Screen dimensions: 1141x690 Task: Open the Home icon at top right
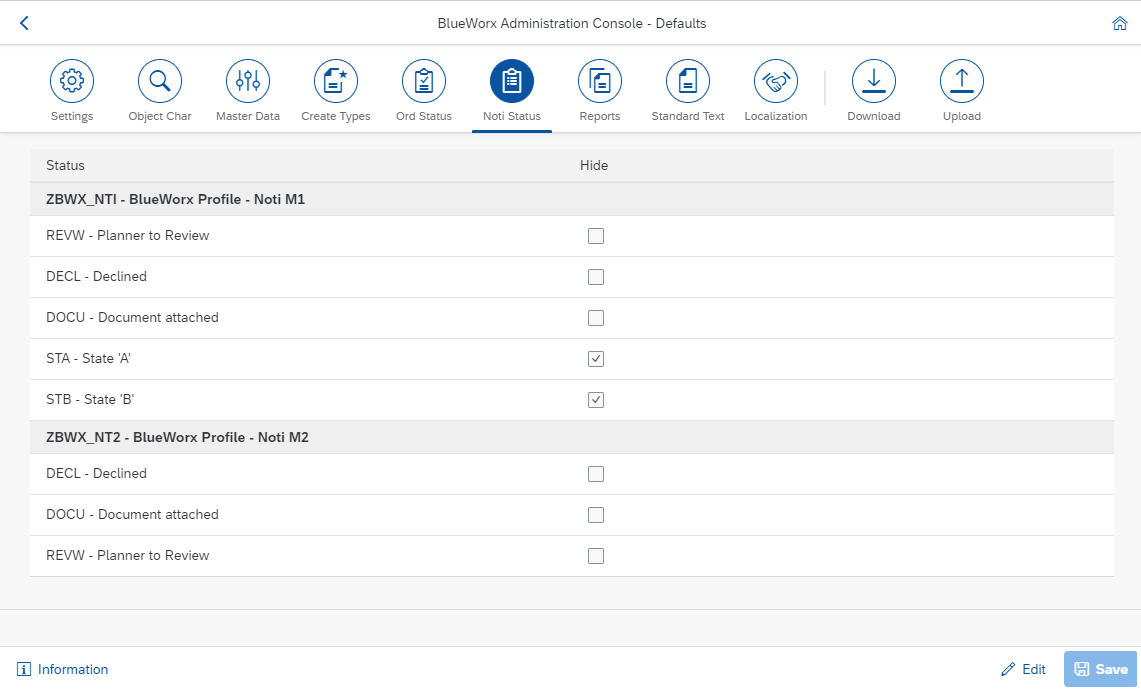point(1119,23)
